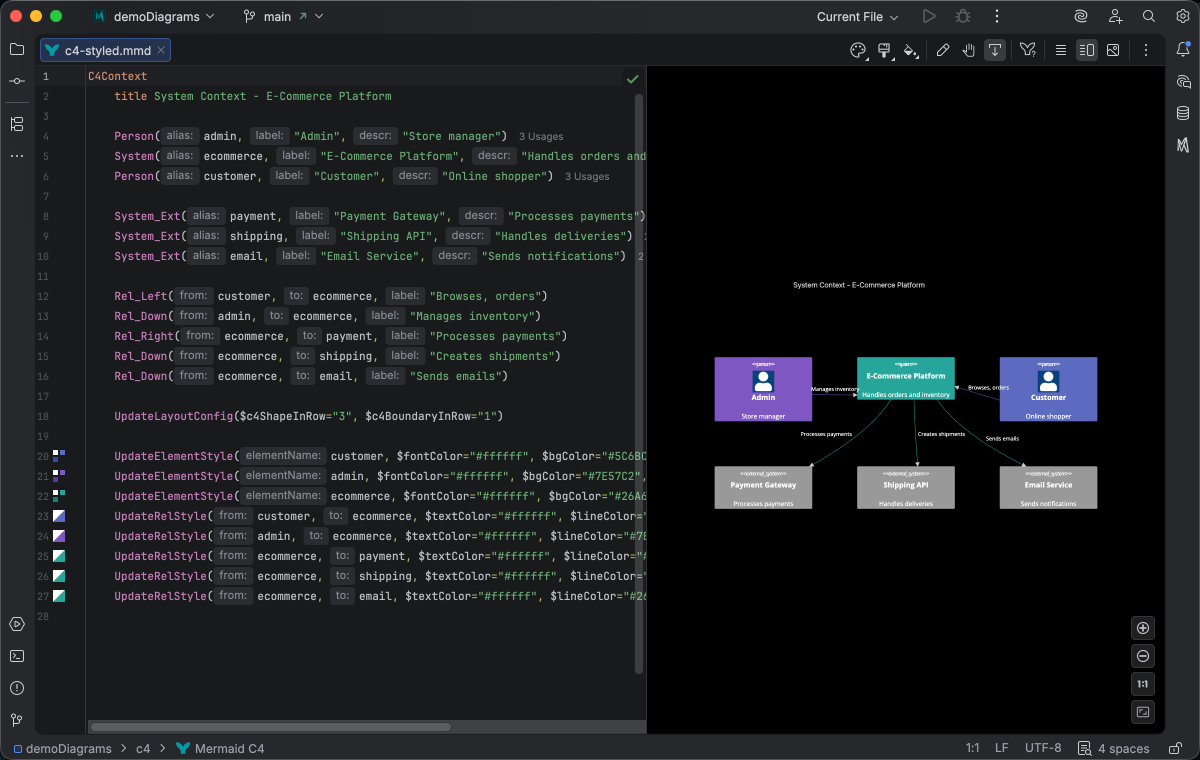This screenshot has width=1200, height=760.
Task: Open the Structure tool window icon
Action: tap(17, 124)
